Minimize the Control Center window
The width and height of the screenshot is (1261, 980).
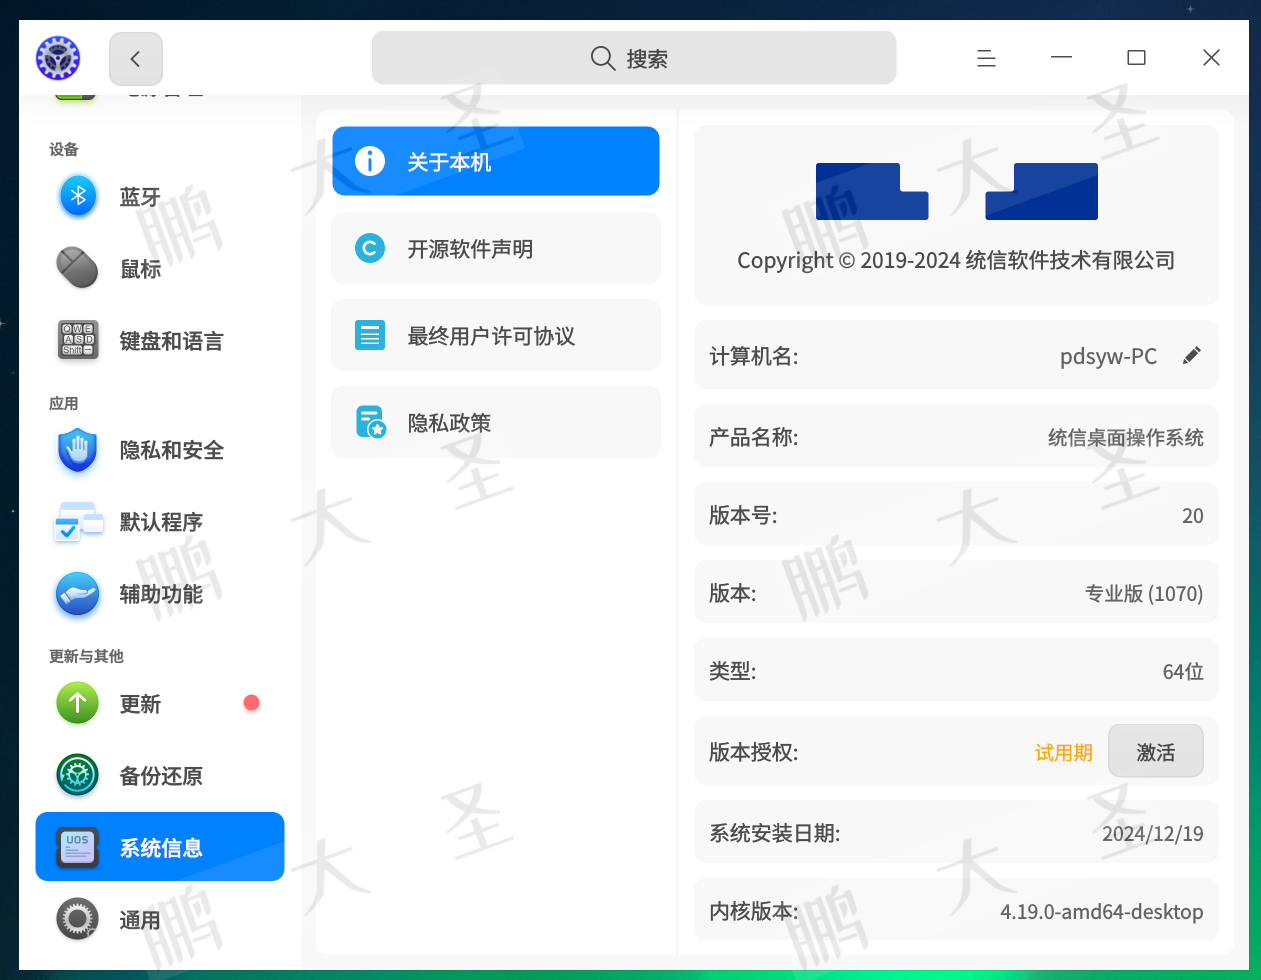point(1061,57)
